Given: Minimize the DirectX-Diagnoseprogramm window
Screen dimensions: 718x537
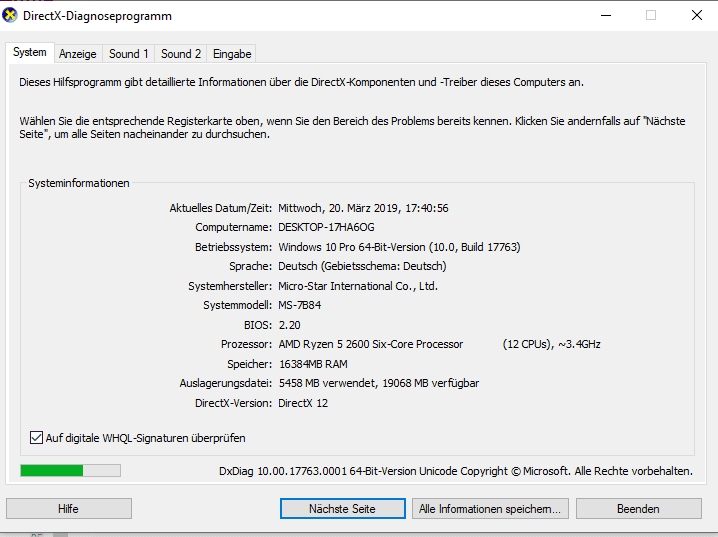Looking at the screenshot, I should coord(606,16).
